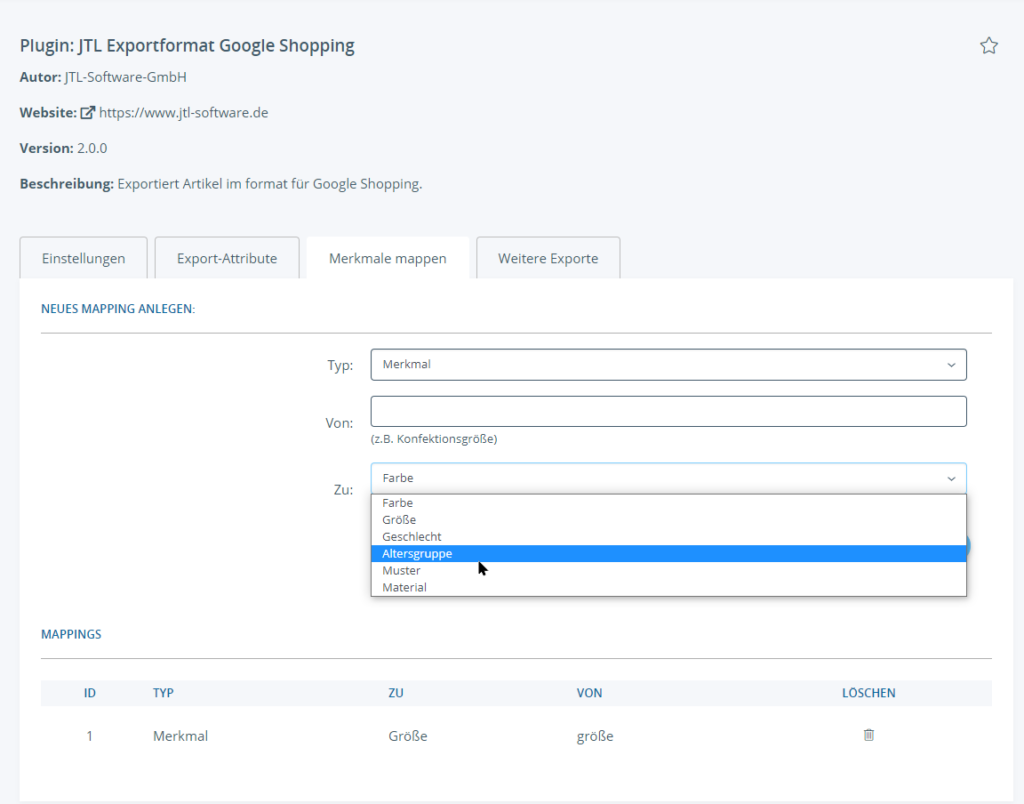Focus the Von text input field

(668, 411)
